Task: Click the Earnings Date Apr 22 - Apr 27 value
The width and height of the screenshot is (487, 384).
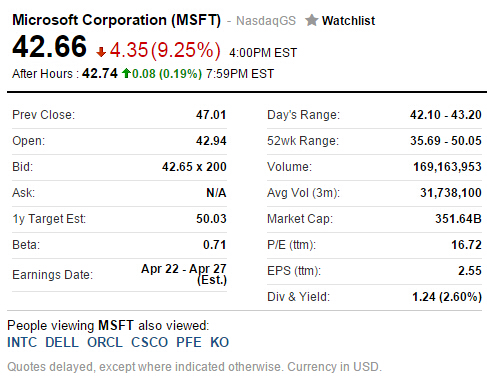Action: click(184, 274)
